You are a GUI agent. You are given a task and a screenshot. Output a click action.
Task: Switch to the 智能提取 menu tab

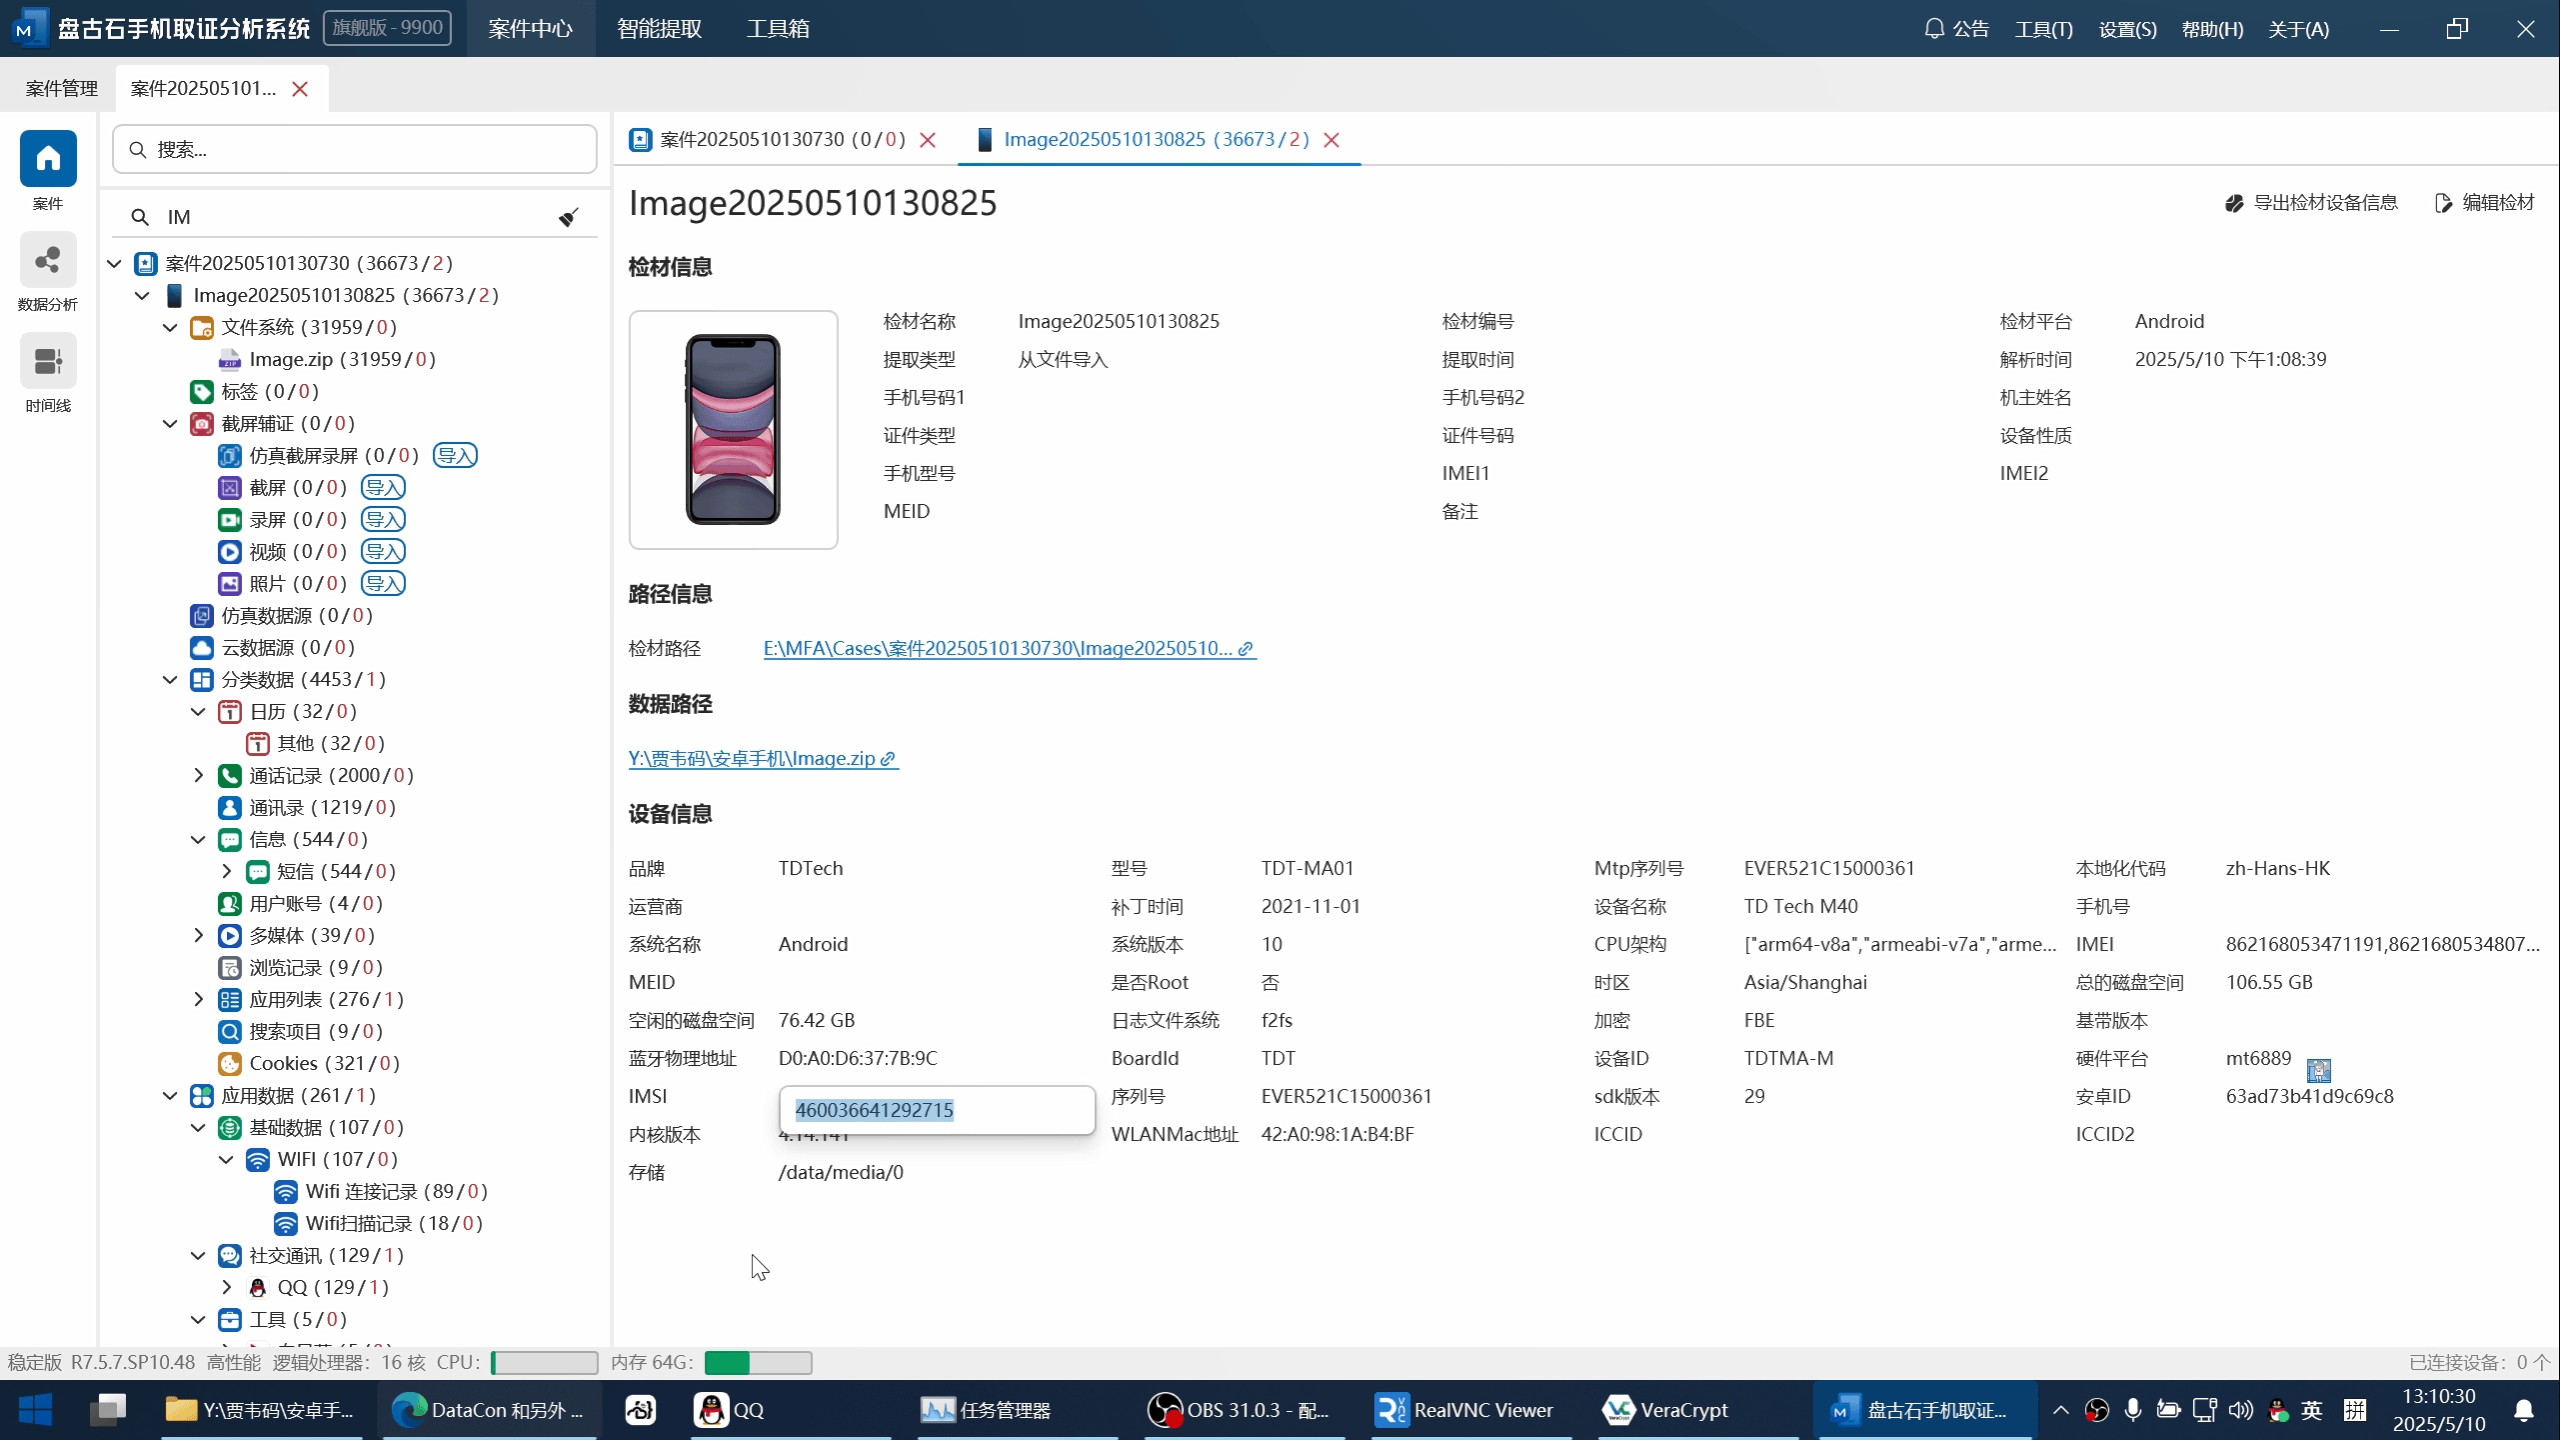coord(659,29)
